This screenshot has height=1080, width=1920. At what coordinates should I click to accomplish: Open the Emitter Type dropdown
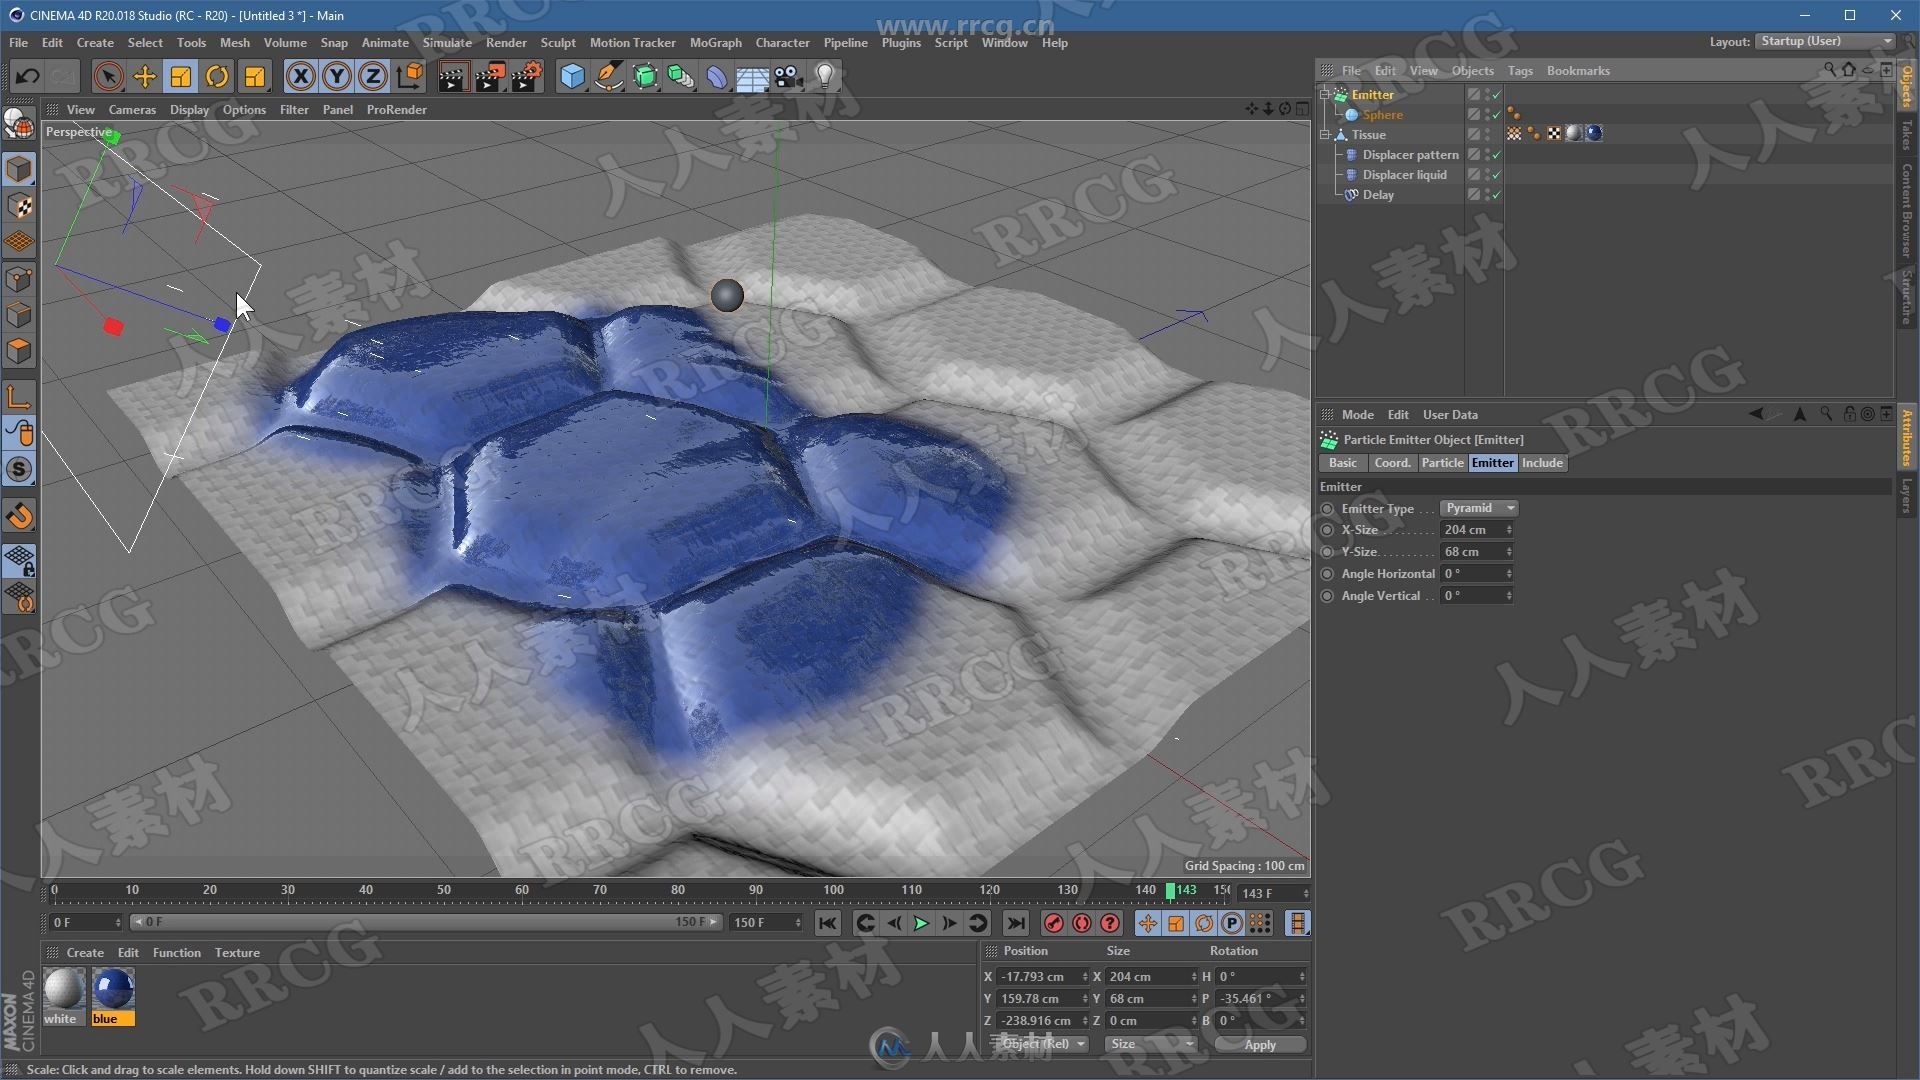1479,508
